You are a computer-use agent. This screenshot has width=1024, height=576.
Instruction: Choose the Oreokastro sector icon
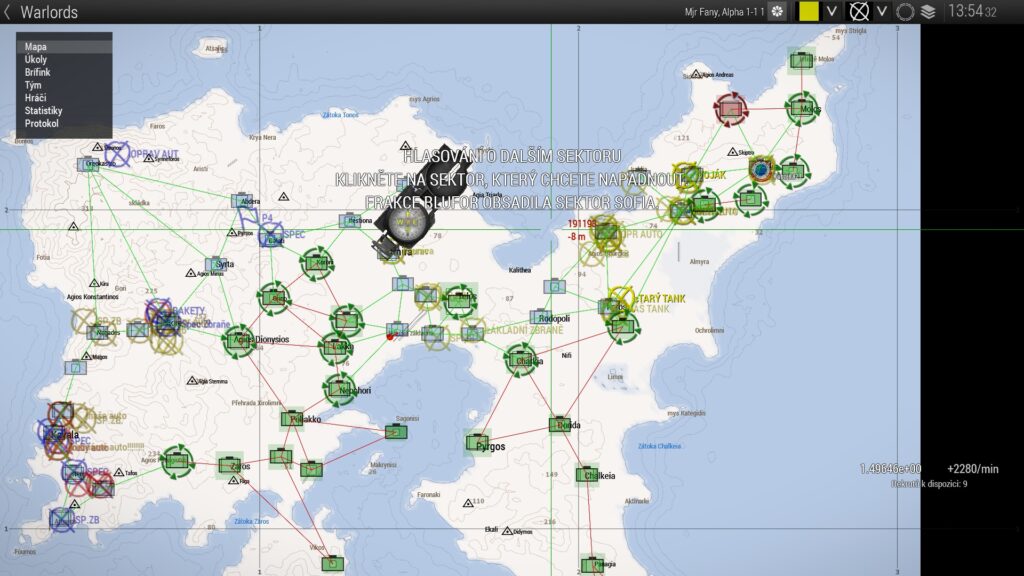click(x=87, y=164)
